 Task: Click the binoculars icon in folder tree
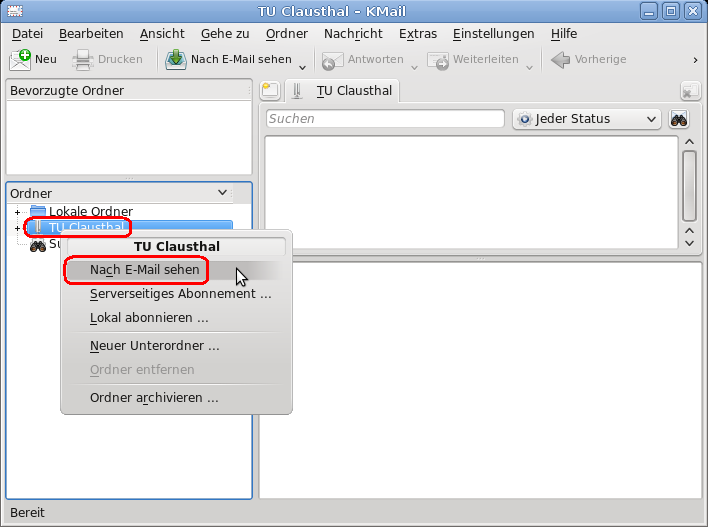click(38, 246)
